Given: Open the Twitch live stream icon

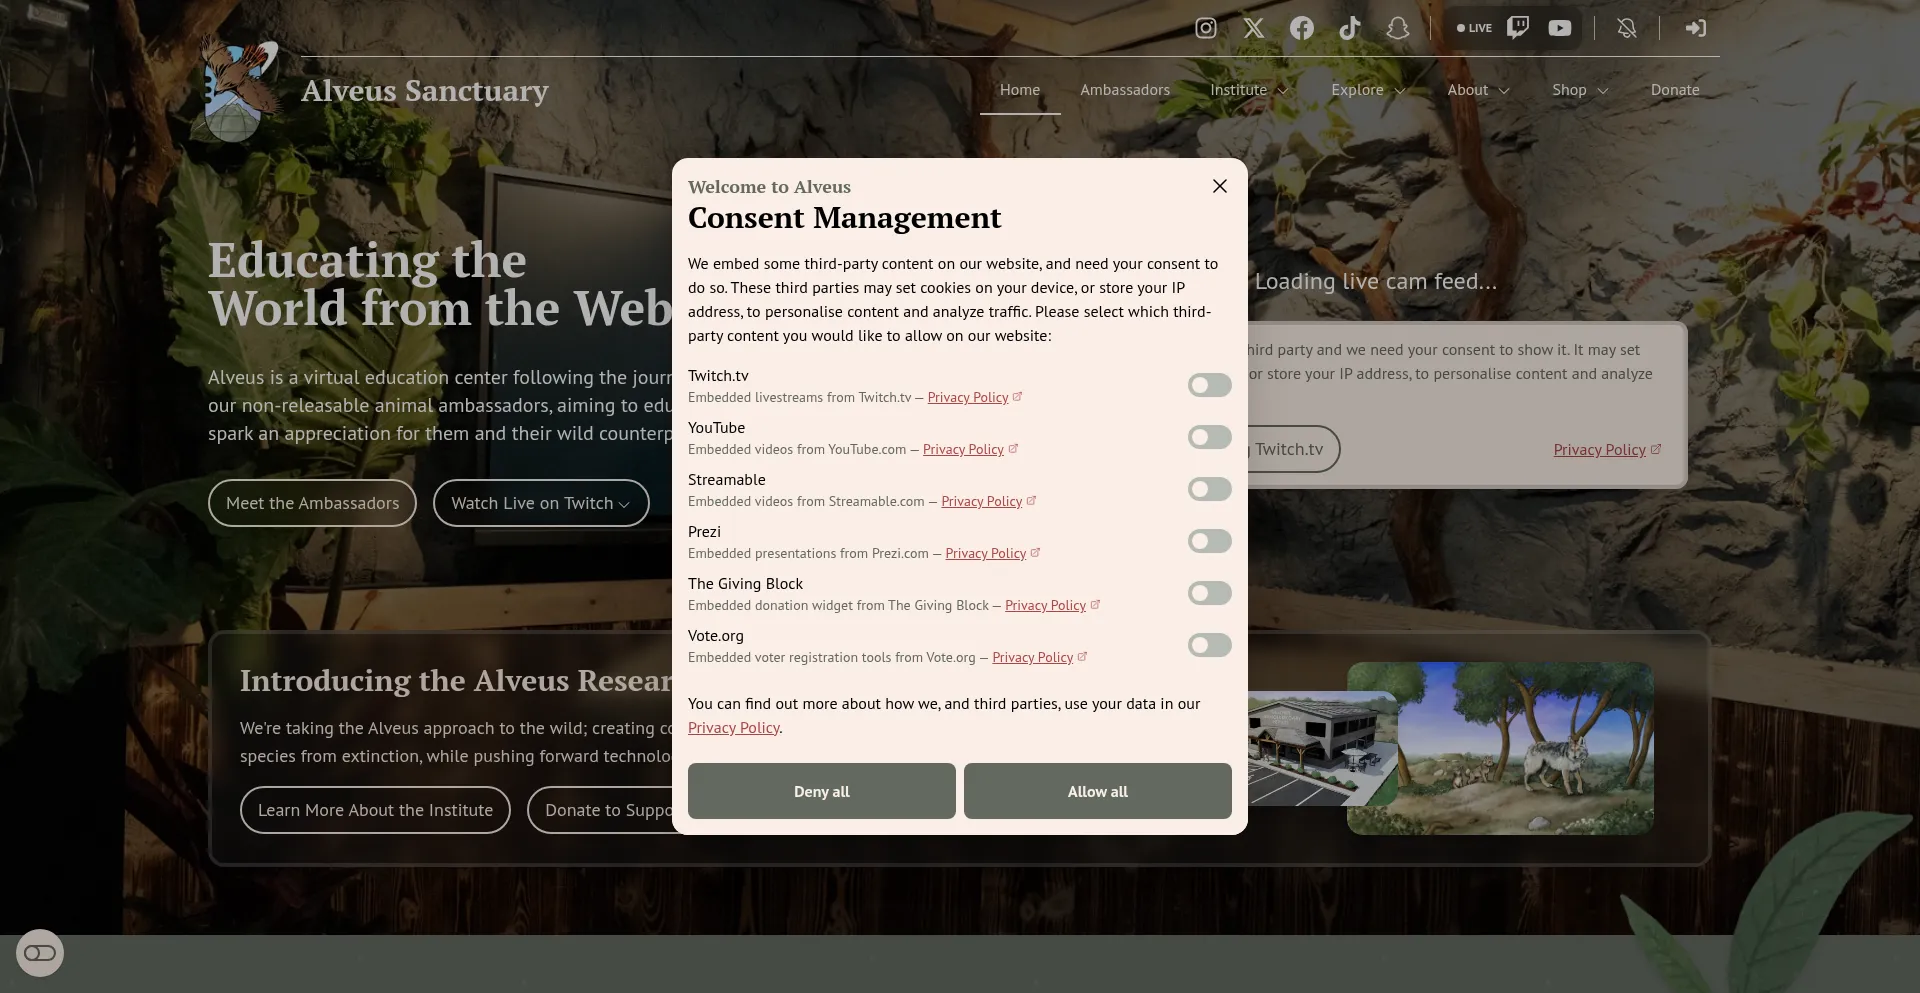Looking at the screenshot, I should (1518, 28).
